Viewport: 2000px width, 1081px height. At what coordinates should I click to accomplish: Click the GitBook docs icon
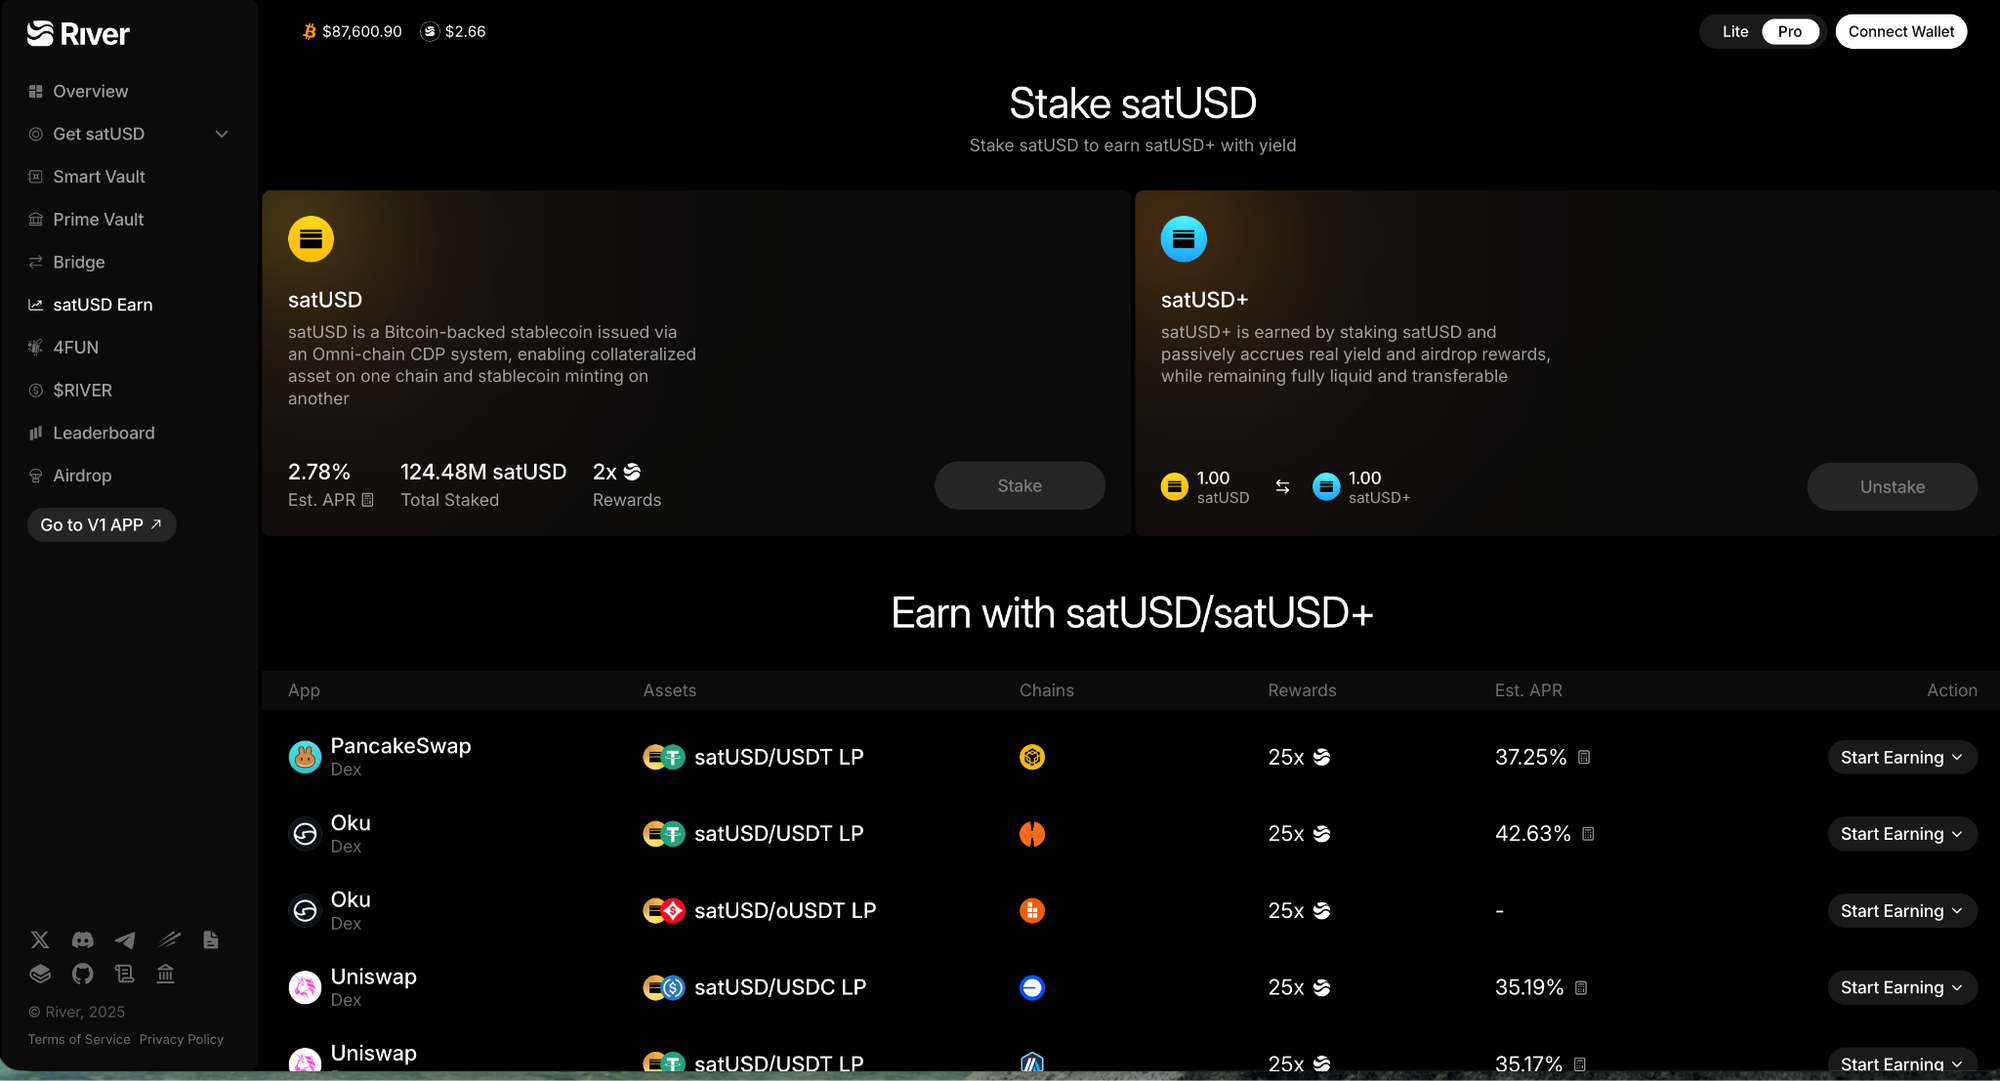40,974
